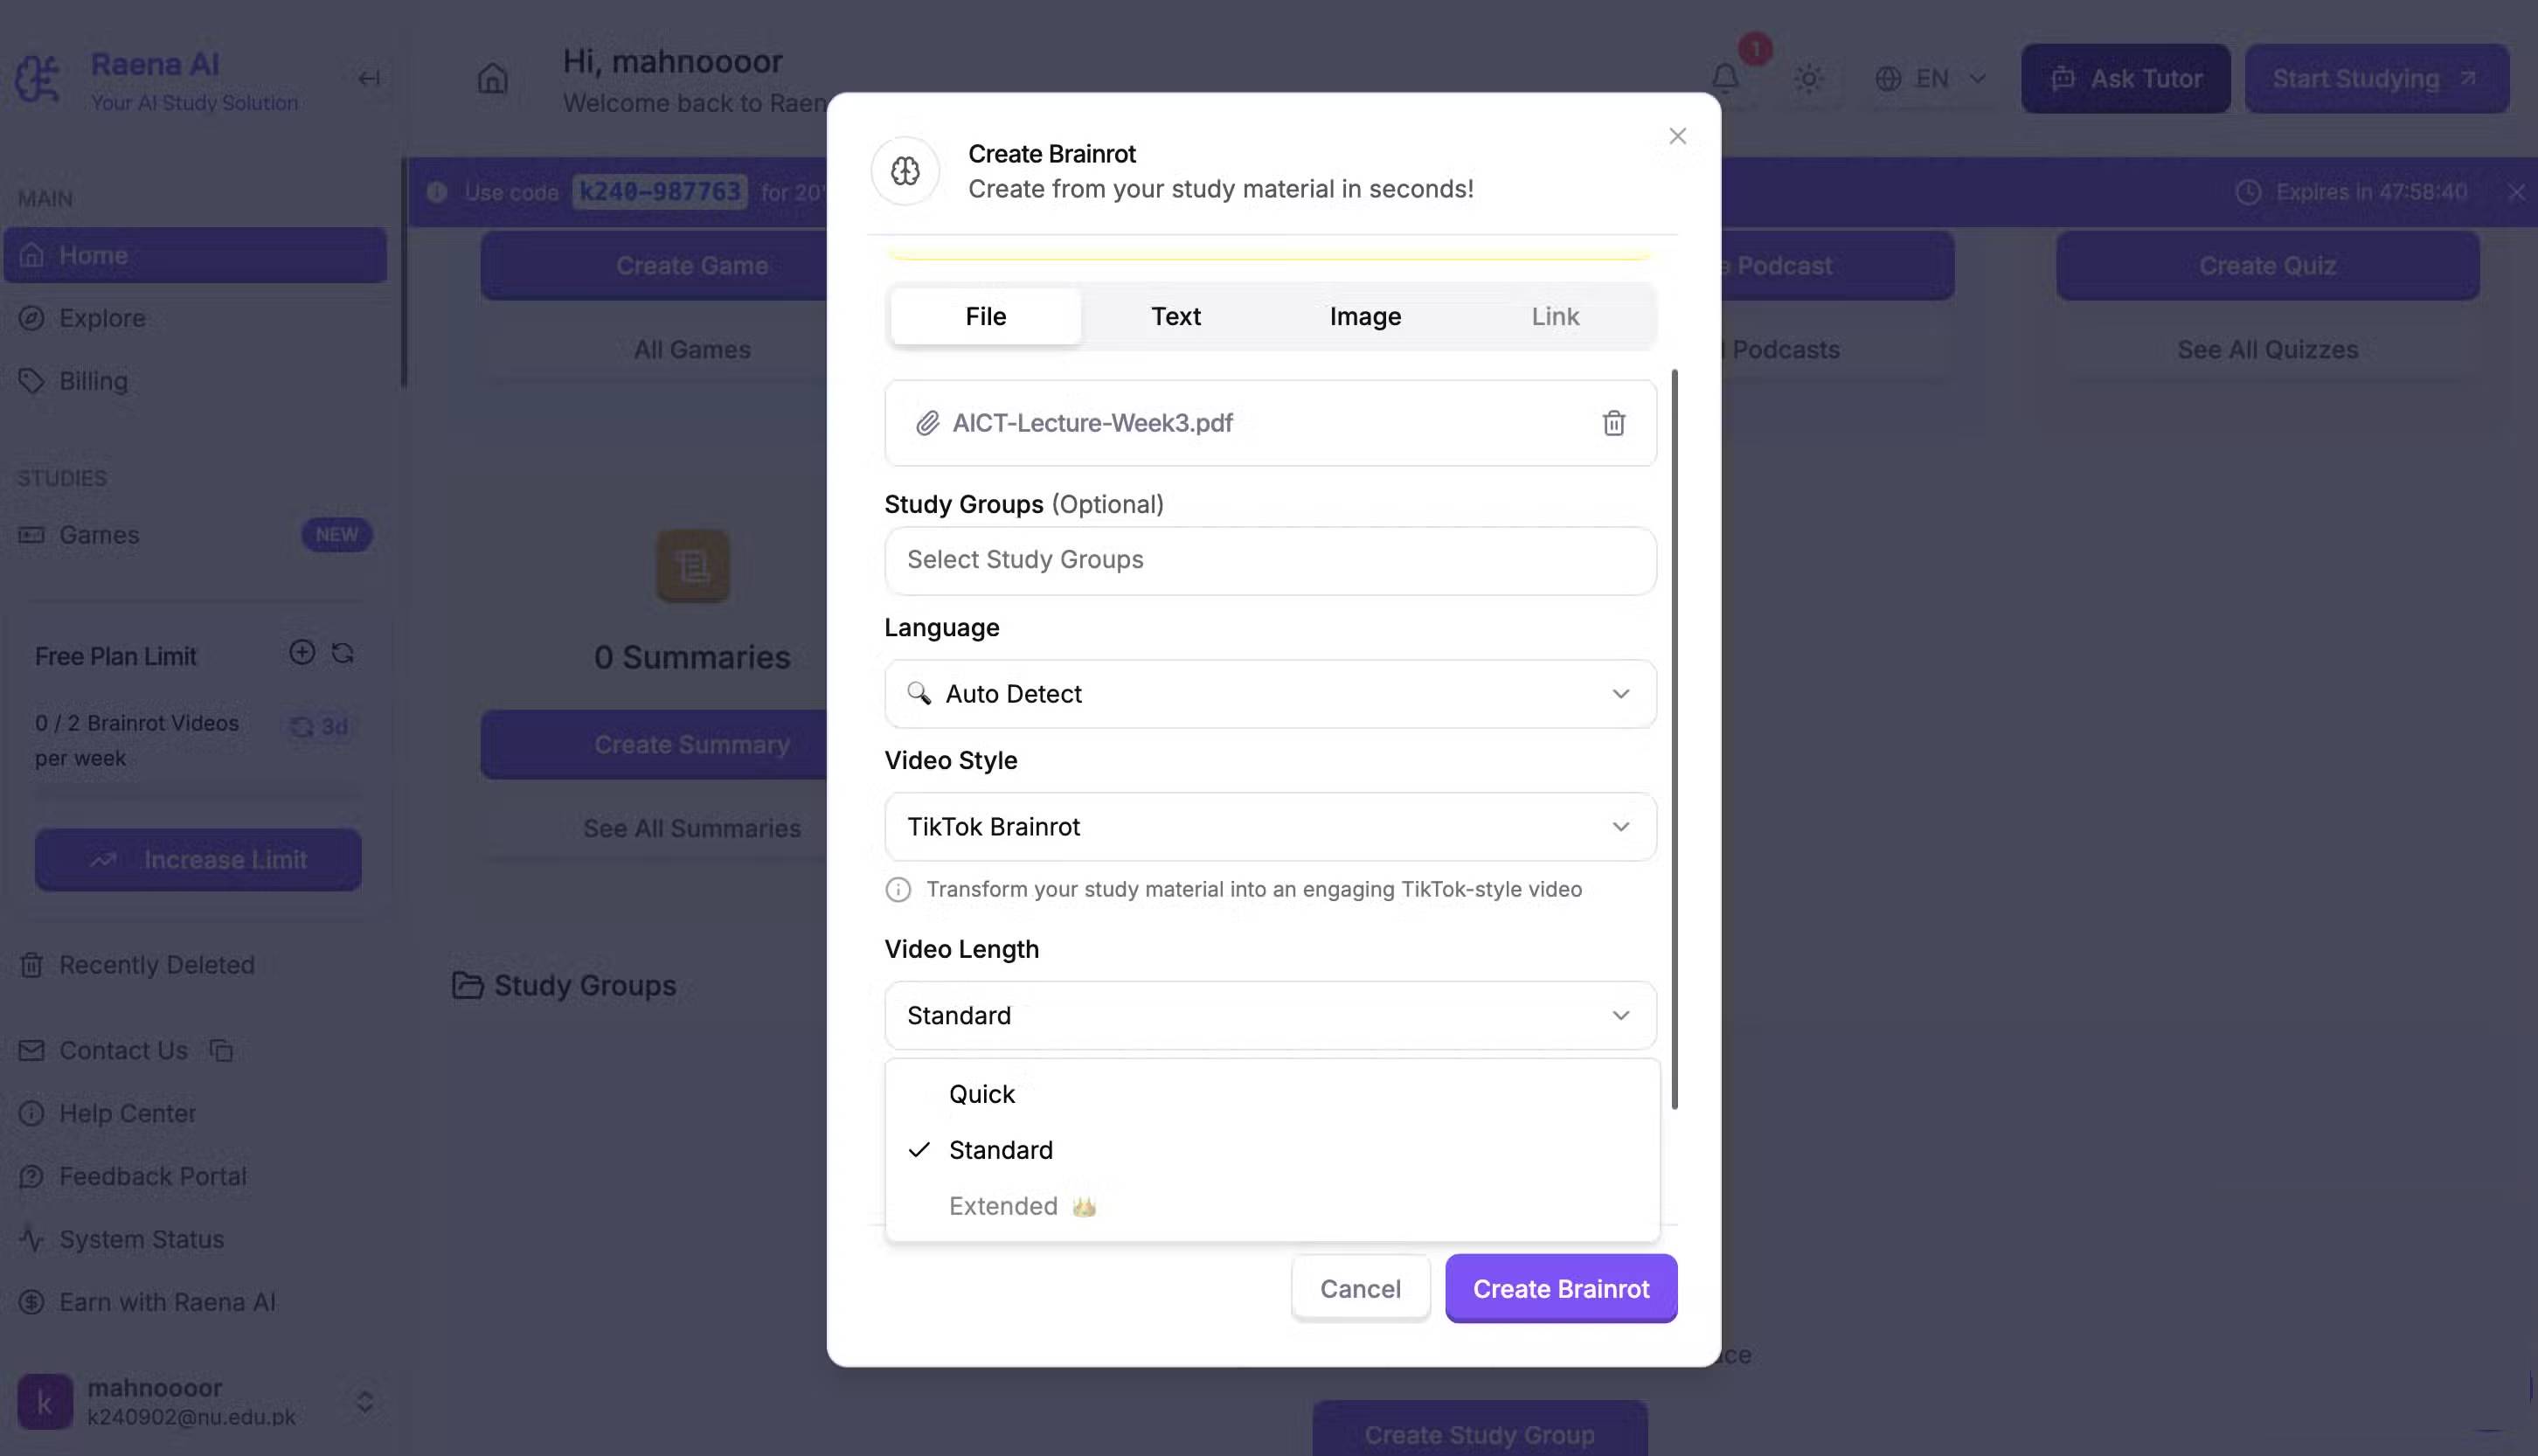Screen dimensions: 2538x1456
Task: Expand the account switcher next to mahnoooor
Action: [x=364, y=1400]
